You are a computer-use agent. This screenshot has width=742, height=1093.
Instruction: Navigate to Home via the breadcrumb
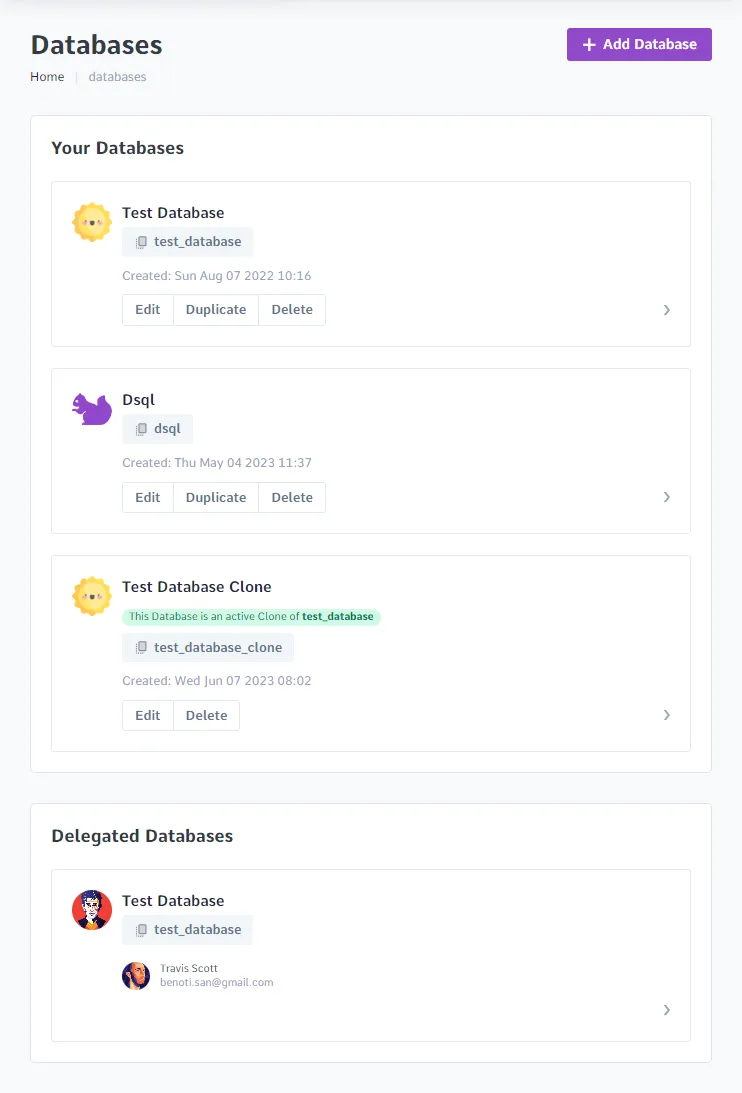pyautogui.click(x=47, y=76)
